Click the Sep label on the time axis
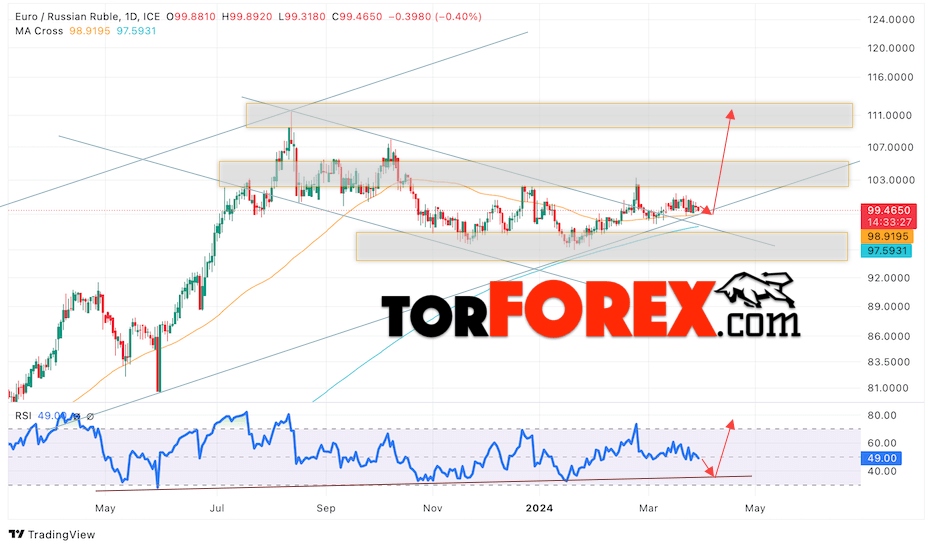Screen dimensions: 933x549 point(325,509)
